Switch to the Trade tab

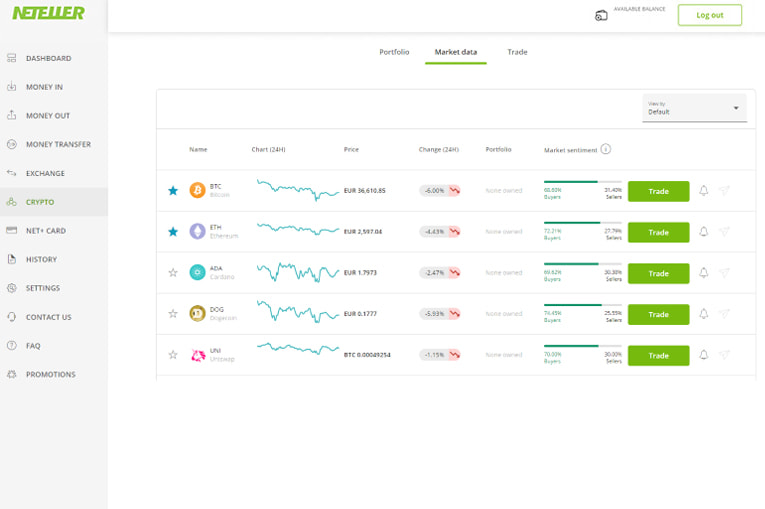[x=517, y=52]
